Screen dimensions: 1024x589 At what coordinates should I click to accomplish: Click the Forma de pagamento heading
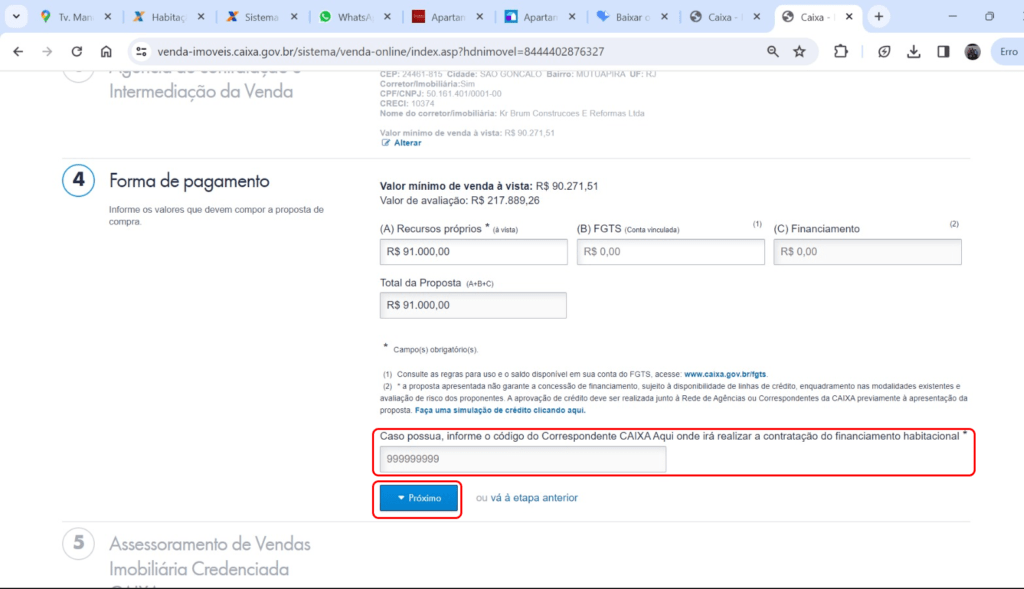(x=189, y=181)
